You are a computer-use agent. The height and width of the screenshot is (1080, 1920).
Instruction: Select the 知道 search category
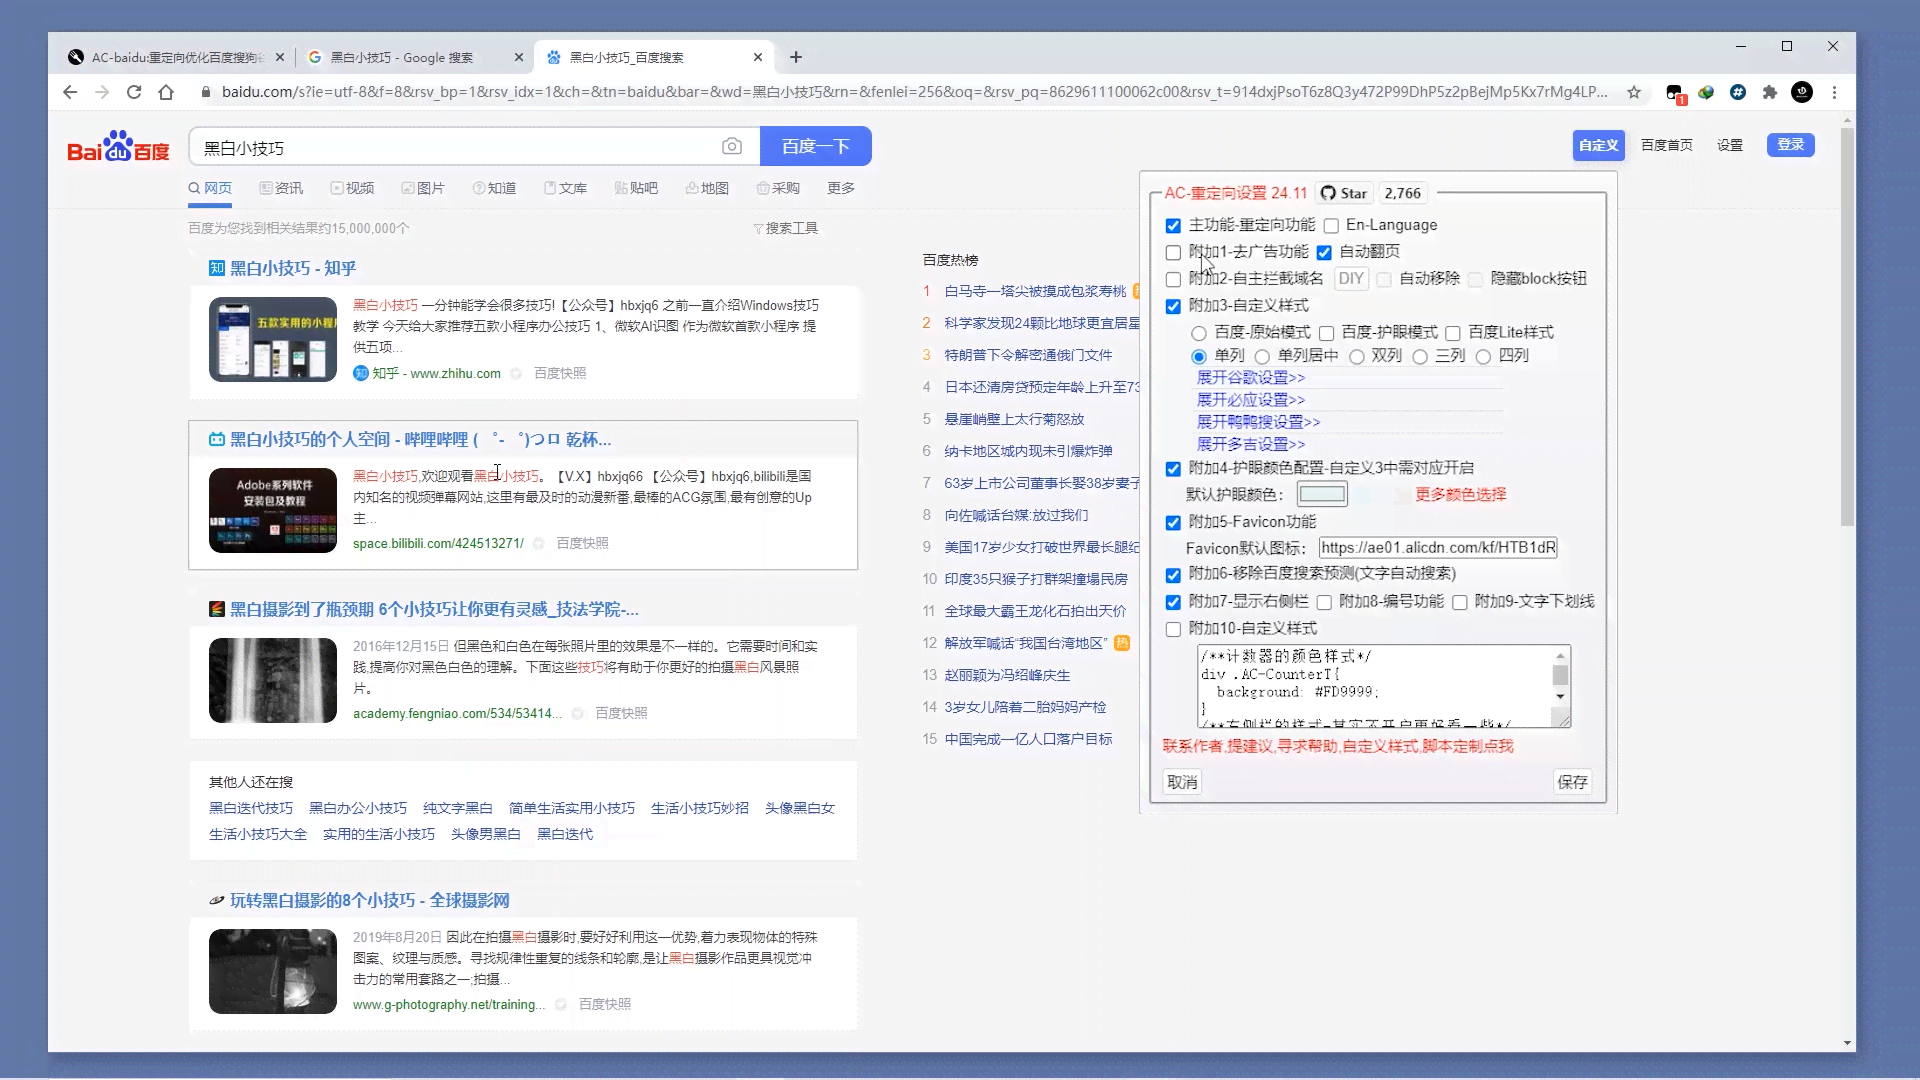[494, 188]
